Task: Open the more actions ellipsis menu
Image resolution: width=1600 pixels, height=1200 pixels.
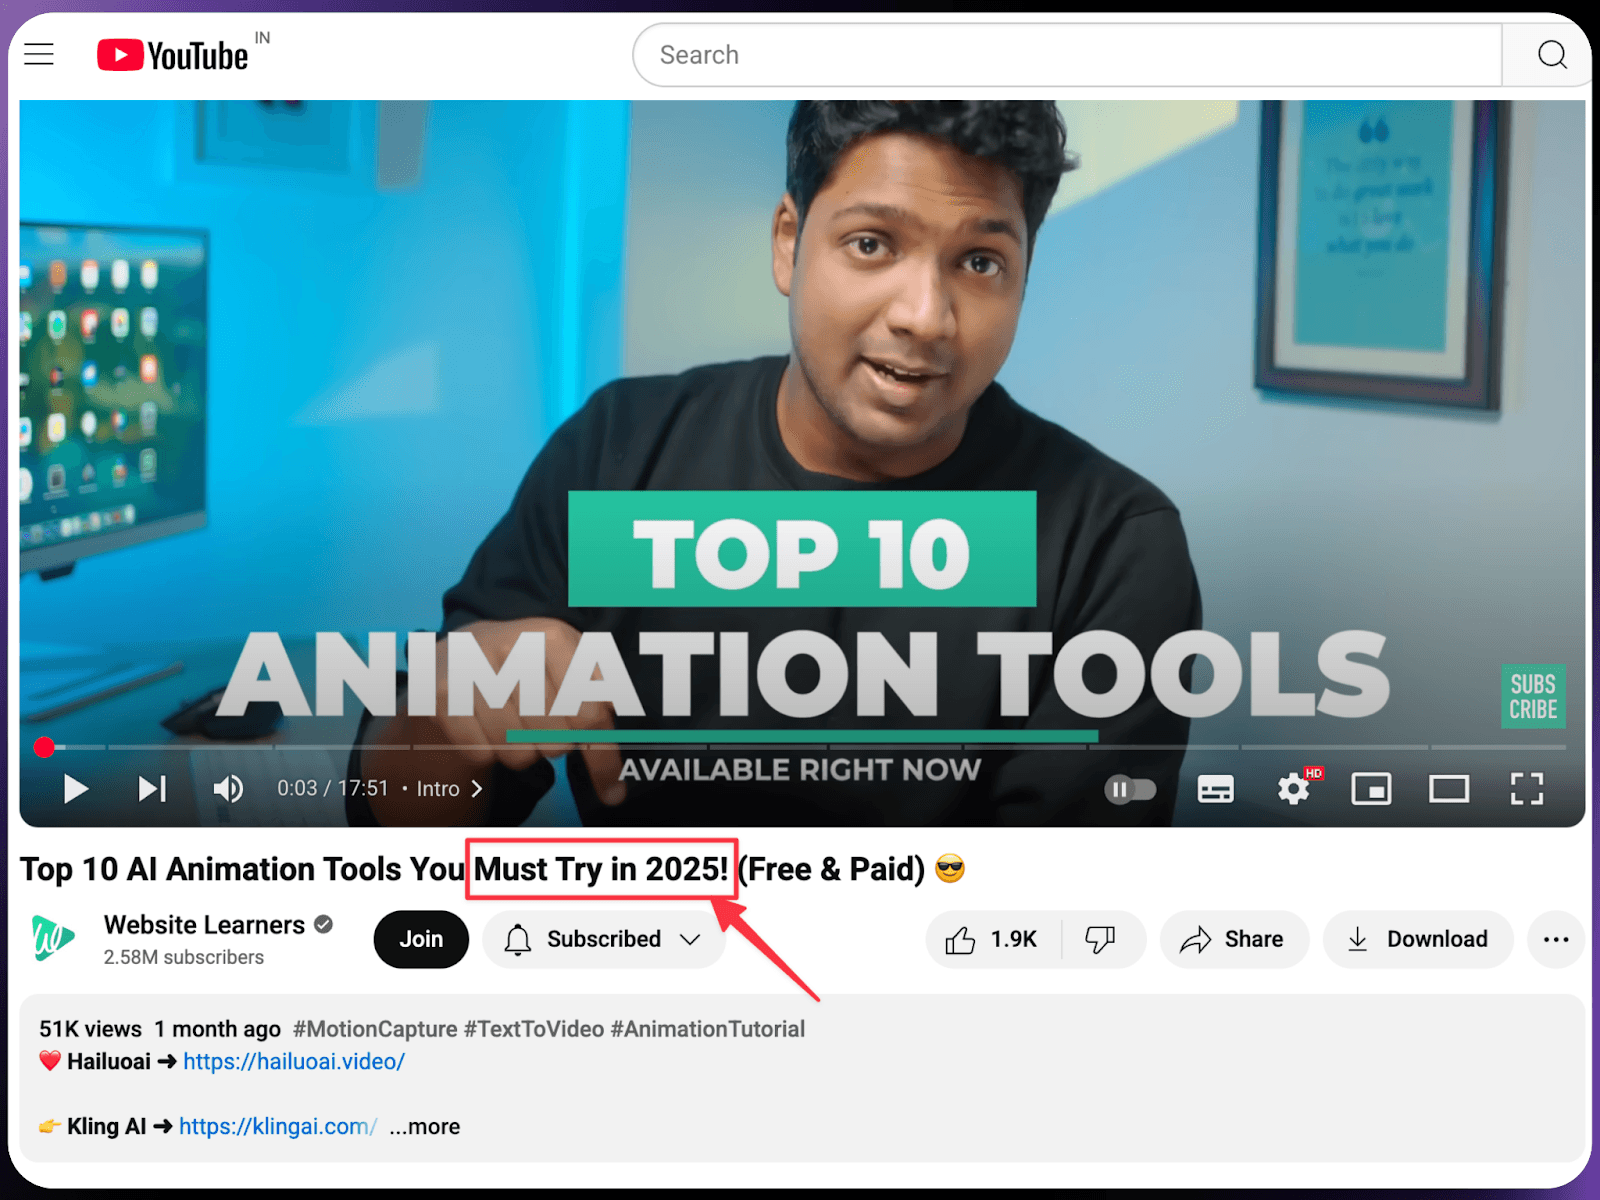Action: click(1556, 939)
